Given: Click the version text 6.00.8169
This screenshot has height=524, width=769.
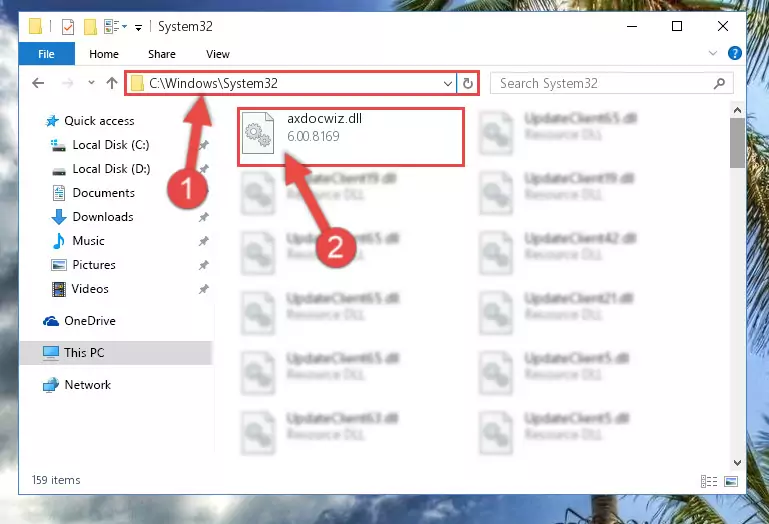Looking at the screenshot, I should click(x=313, y=136).
